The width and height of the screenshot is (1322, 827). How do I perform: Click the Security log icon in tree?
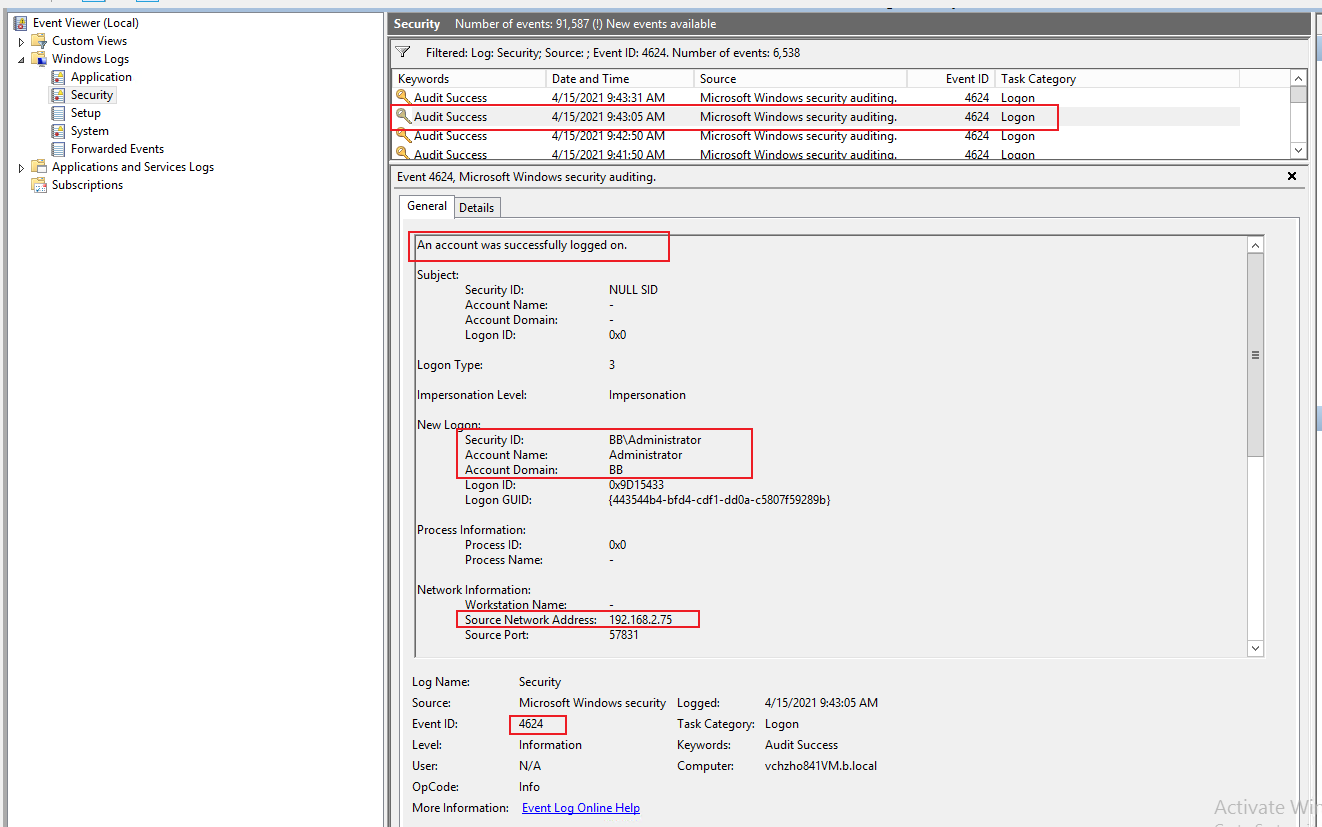[x=58, y=95]
